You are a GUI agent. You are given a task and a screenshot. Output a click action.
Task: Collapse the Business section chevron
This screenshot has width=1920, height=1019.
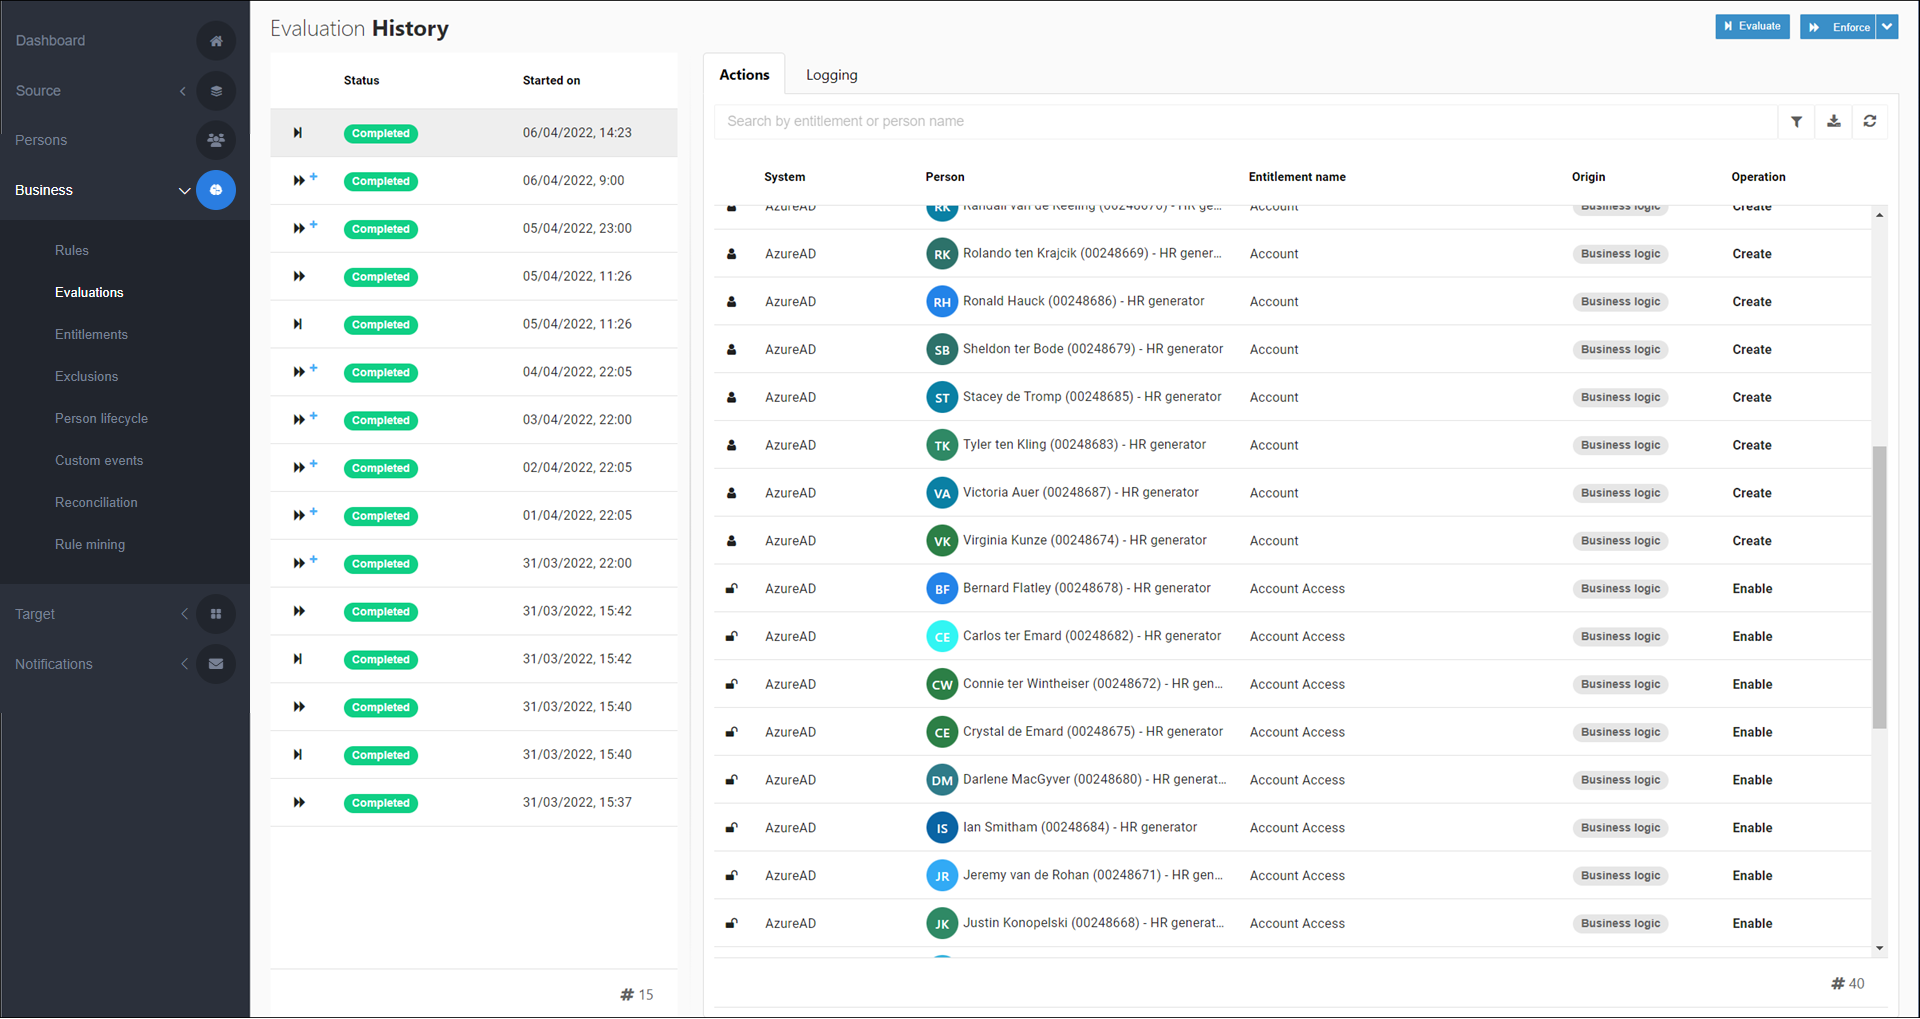coord(184,190)
